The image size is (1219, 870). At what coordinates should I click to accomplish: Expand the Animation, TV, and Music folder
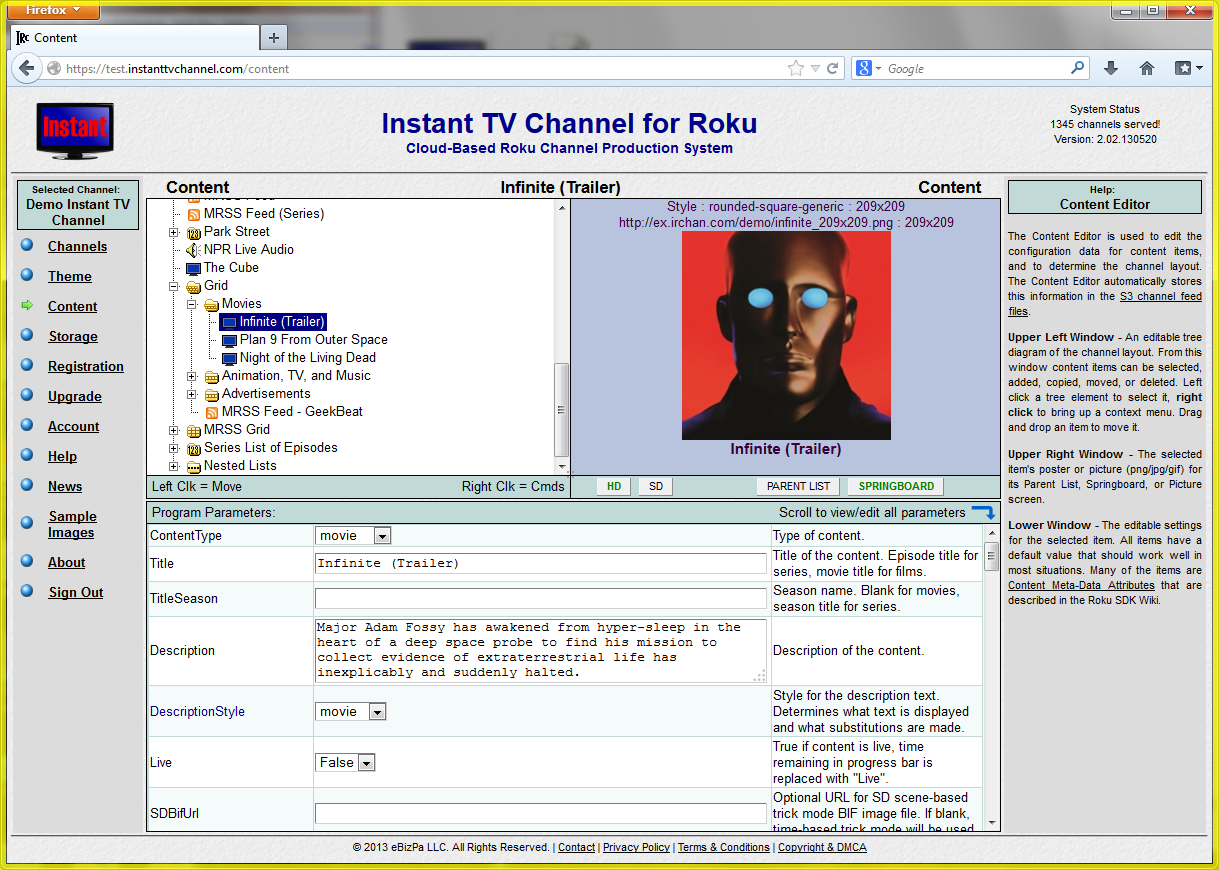coord(193,376)
